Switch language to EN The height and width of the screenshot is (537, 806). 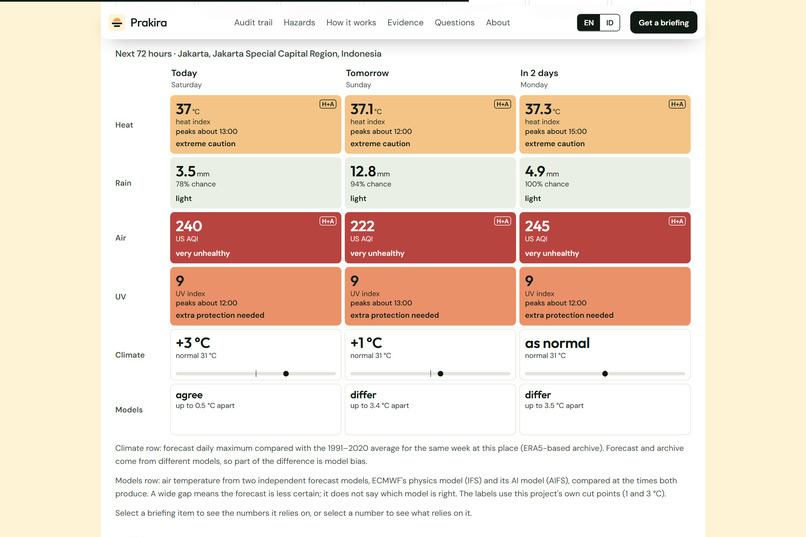tap(589, 23)
